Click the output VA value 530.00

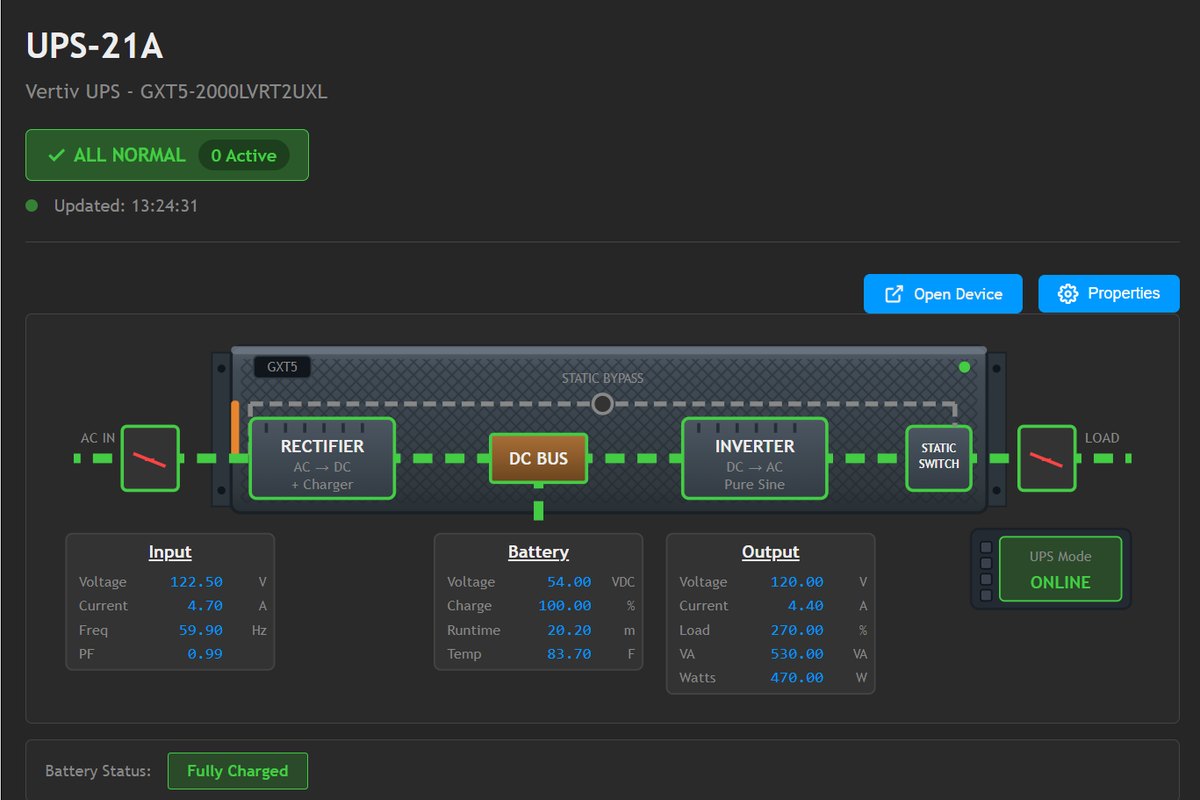(x=797, y=654)
